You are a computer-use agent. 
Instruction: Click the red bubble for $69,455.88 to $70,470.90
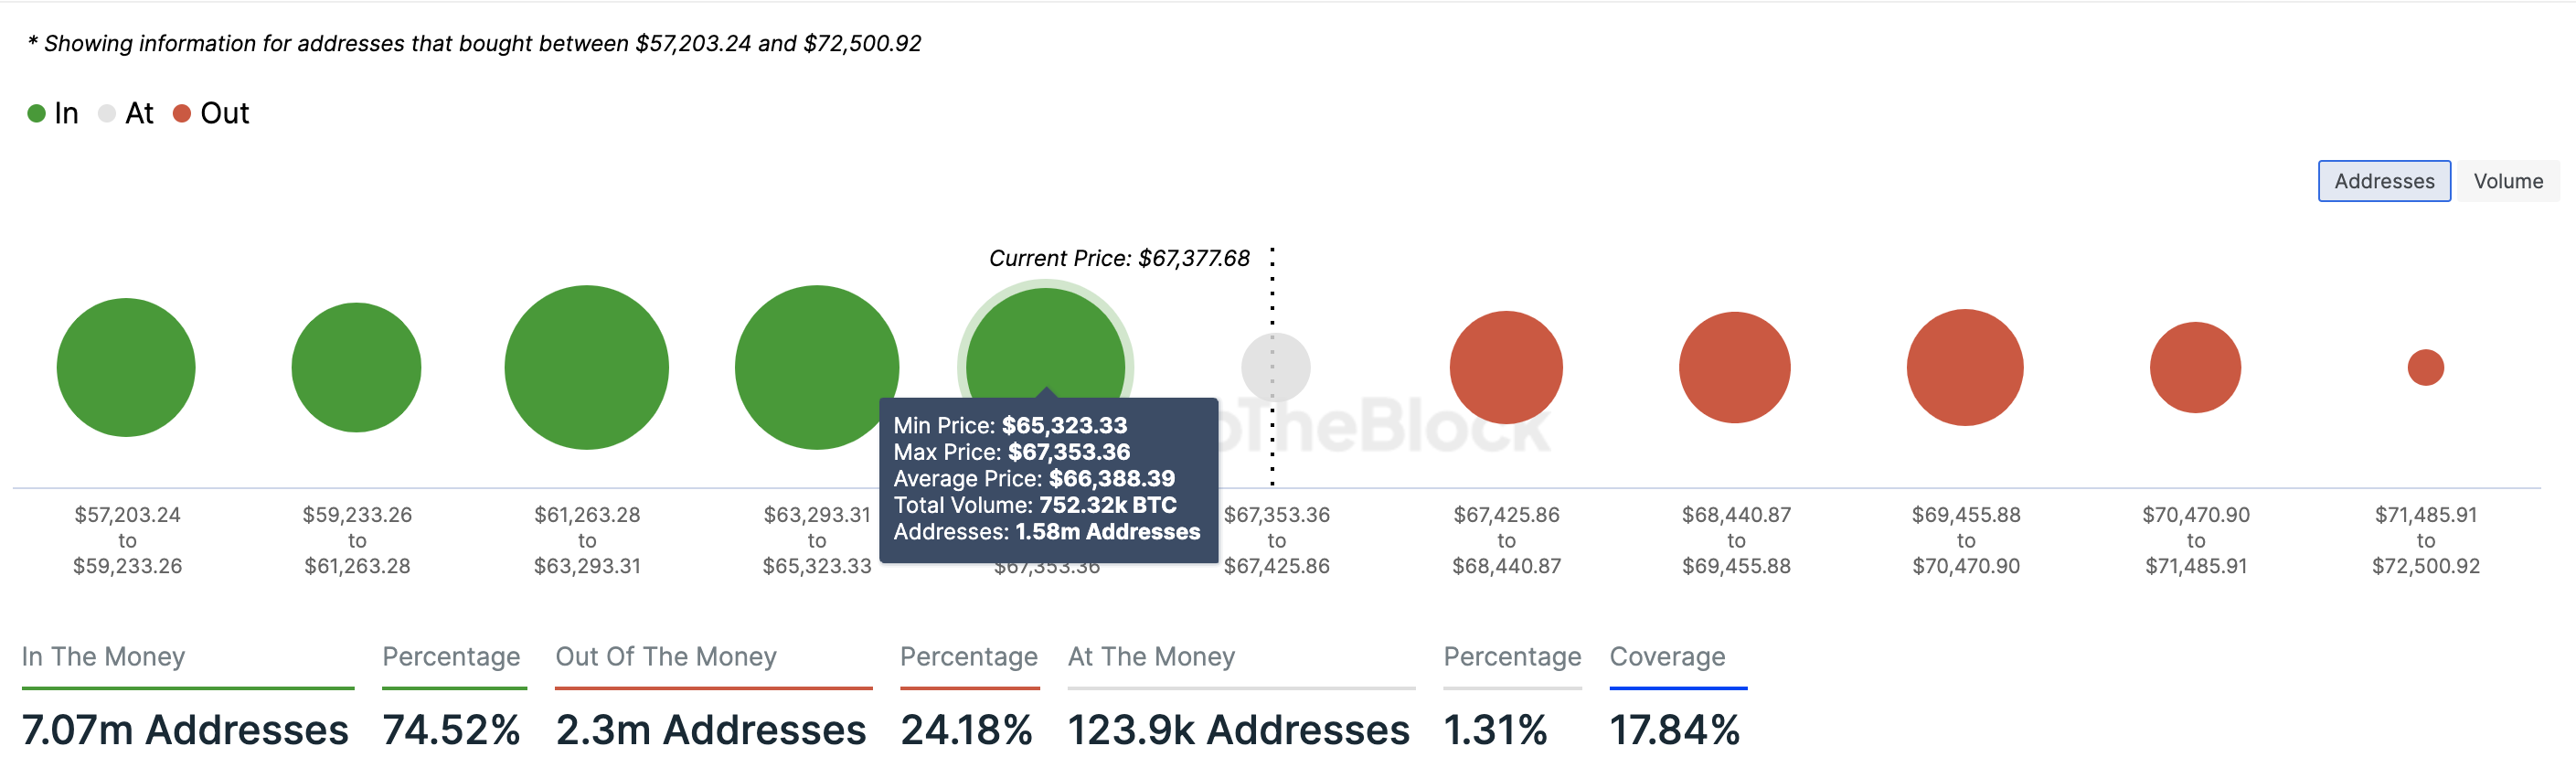click(x=1964, y=367)
